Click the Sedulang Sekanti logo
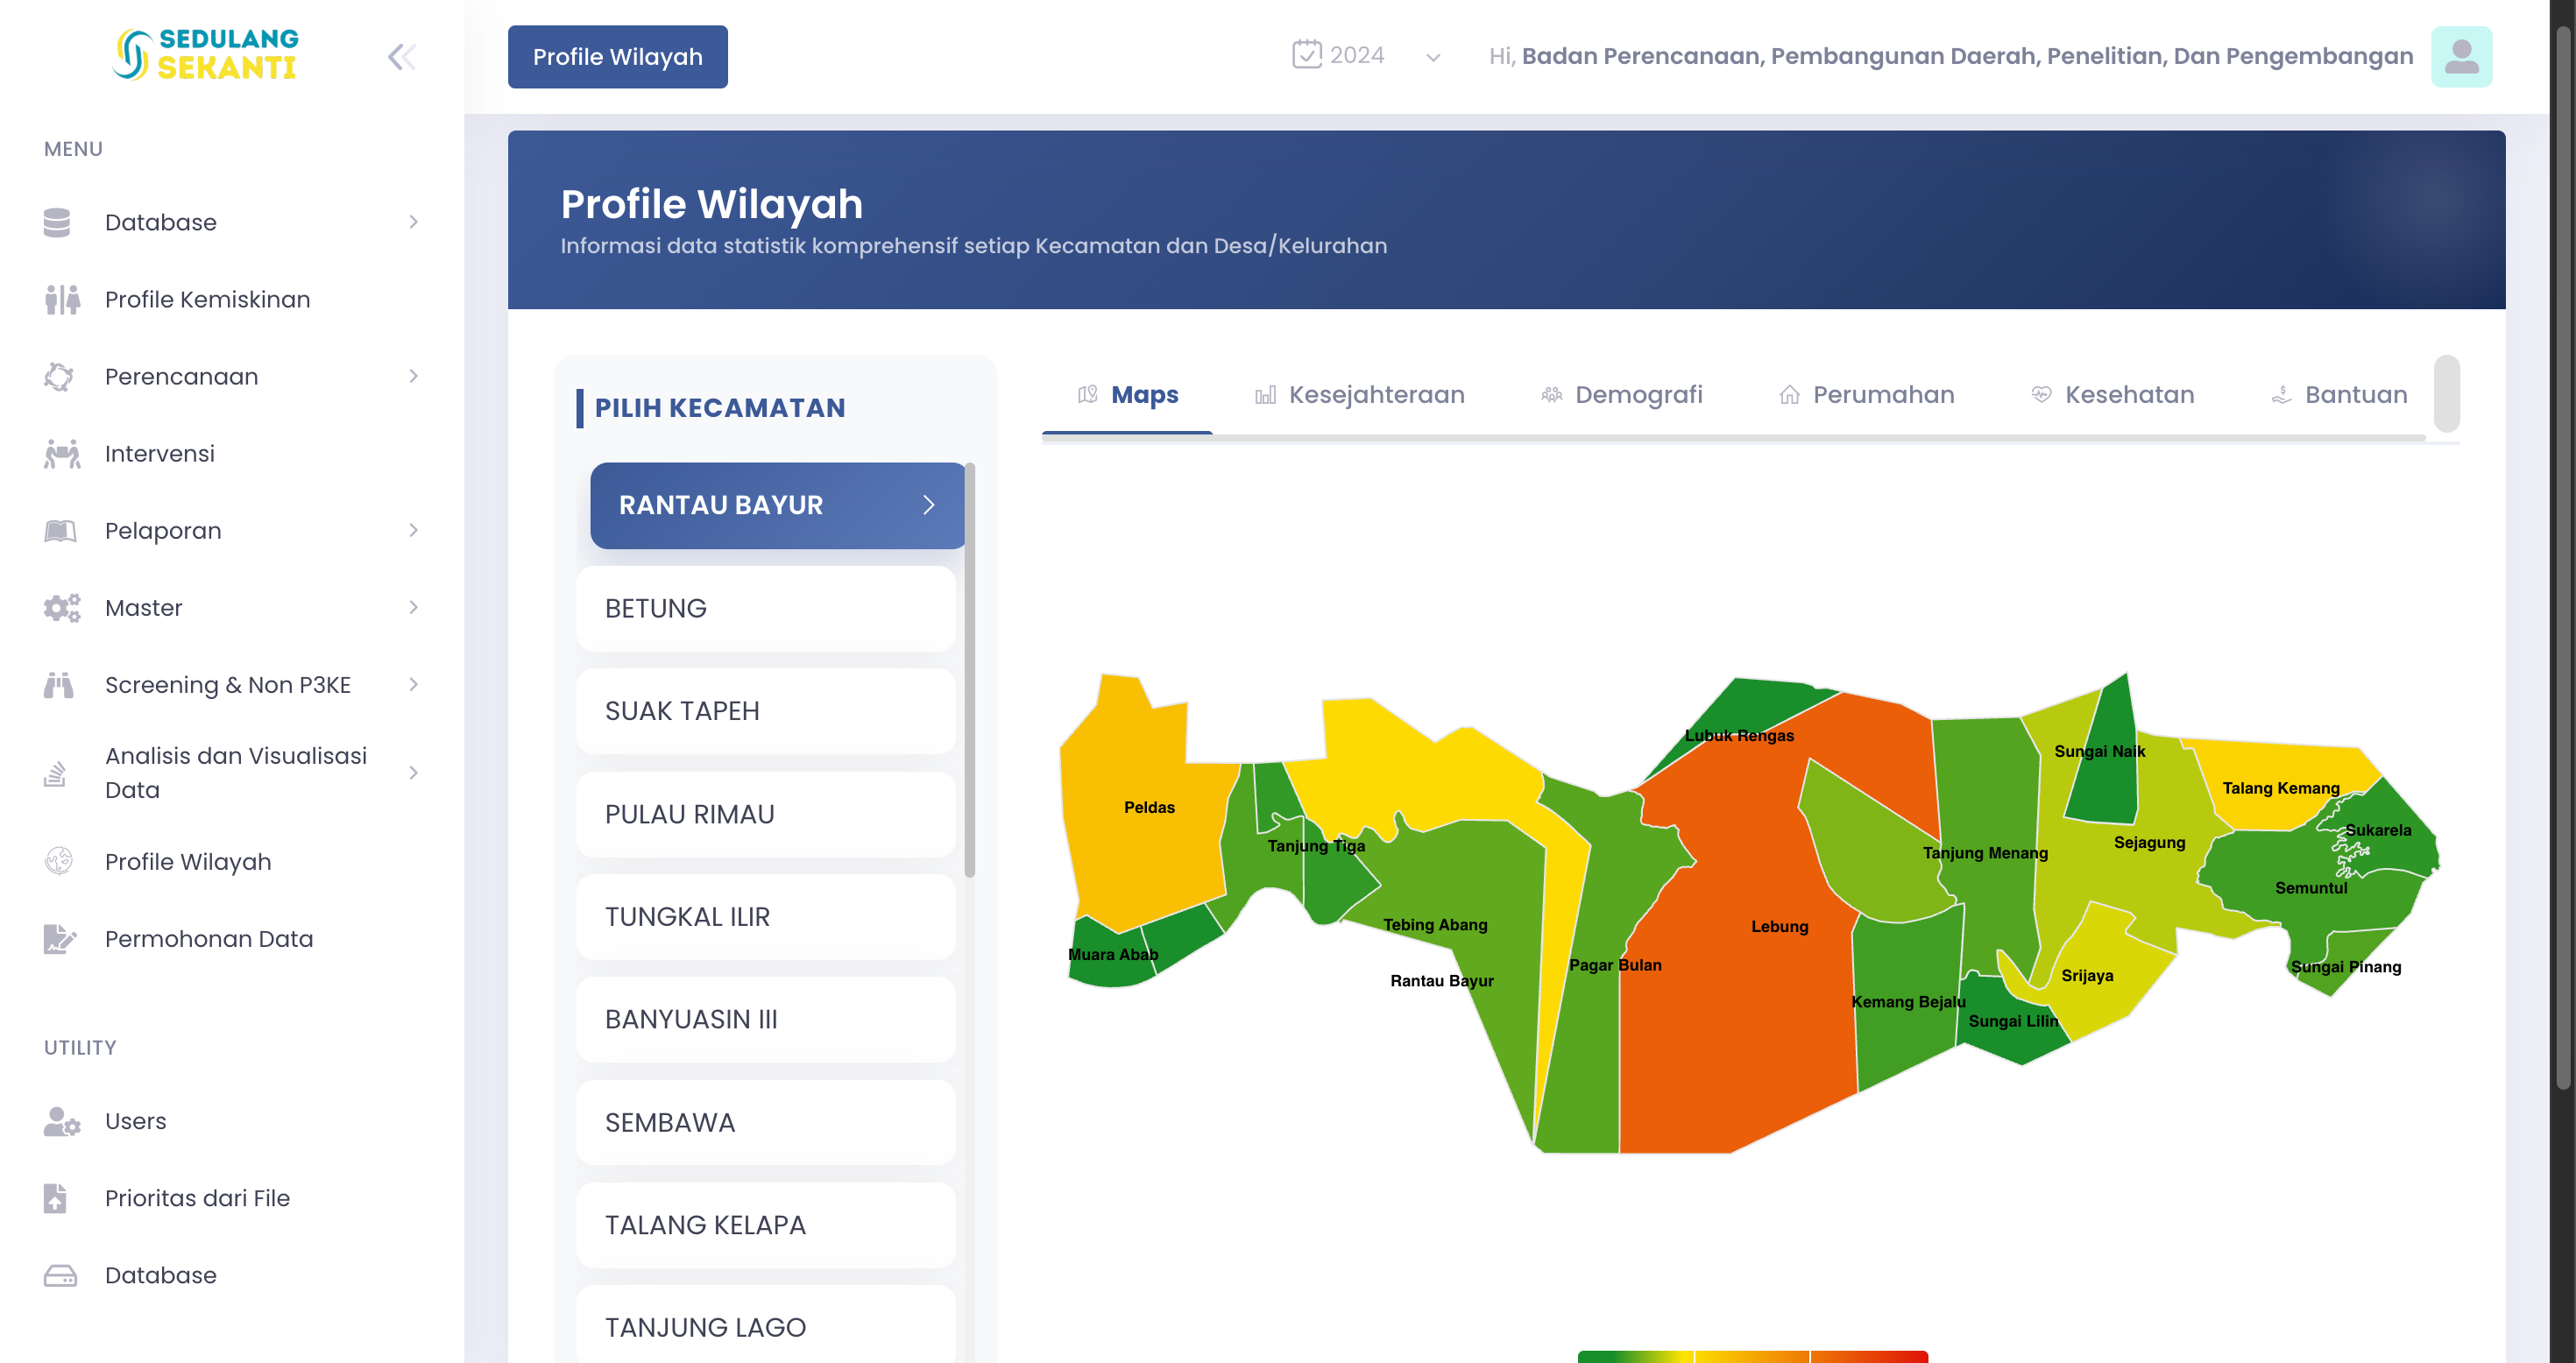 [x=205, y=54]
